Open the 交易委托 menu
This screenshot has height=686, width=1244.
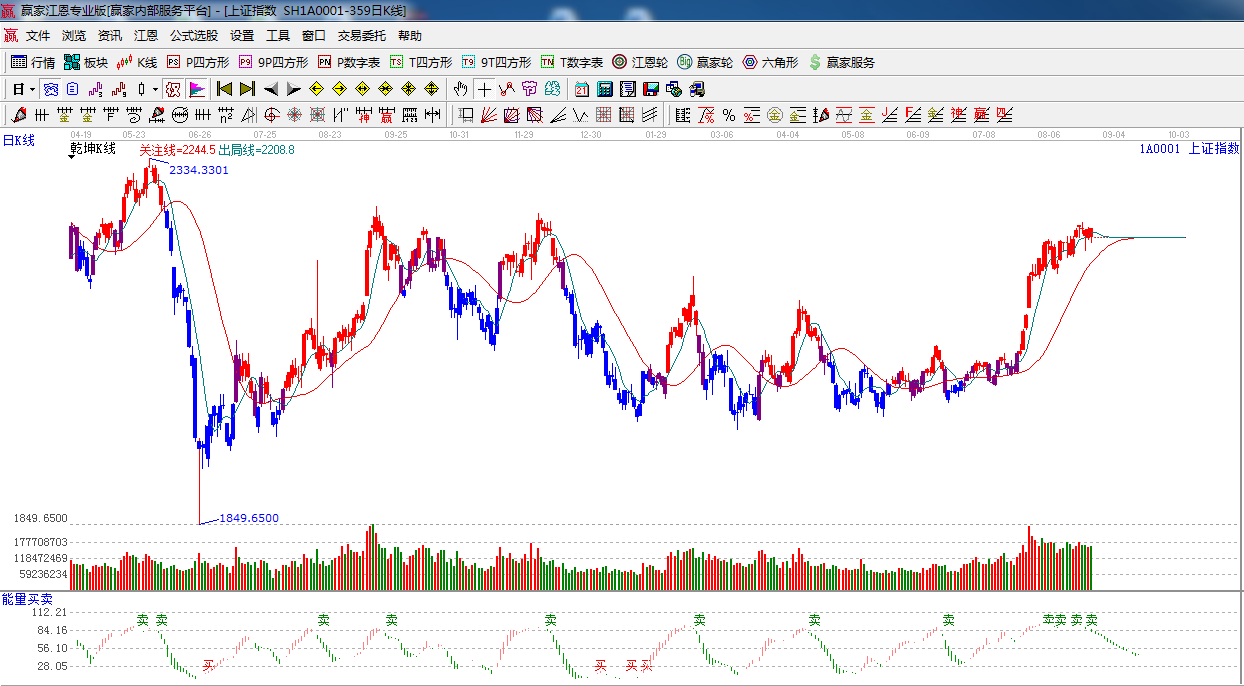click(x=361, y=35)
